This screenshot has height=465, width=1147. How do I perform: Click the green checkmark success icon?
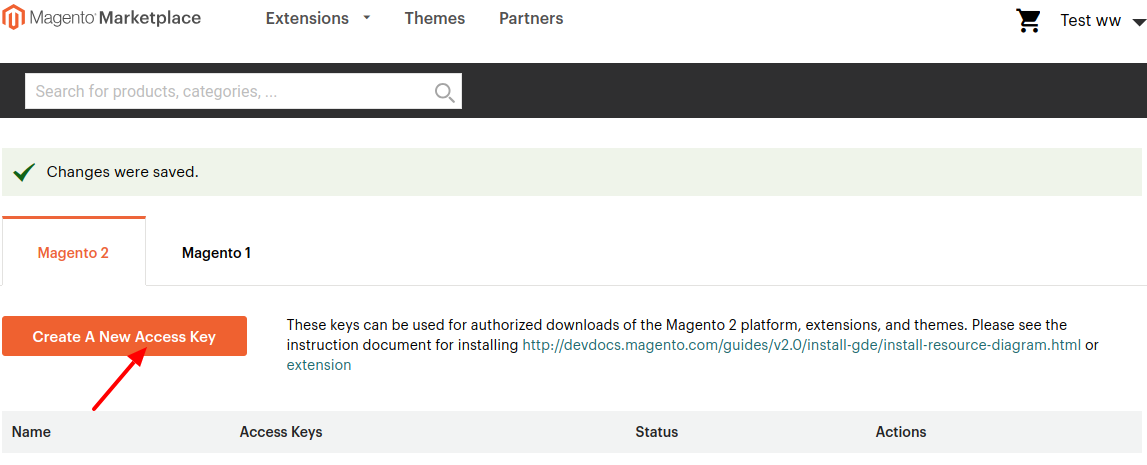[24, 173]
